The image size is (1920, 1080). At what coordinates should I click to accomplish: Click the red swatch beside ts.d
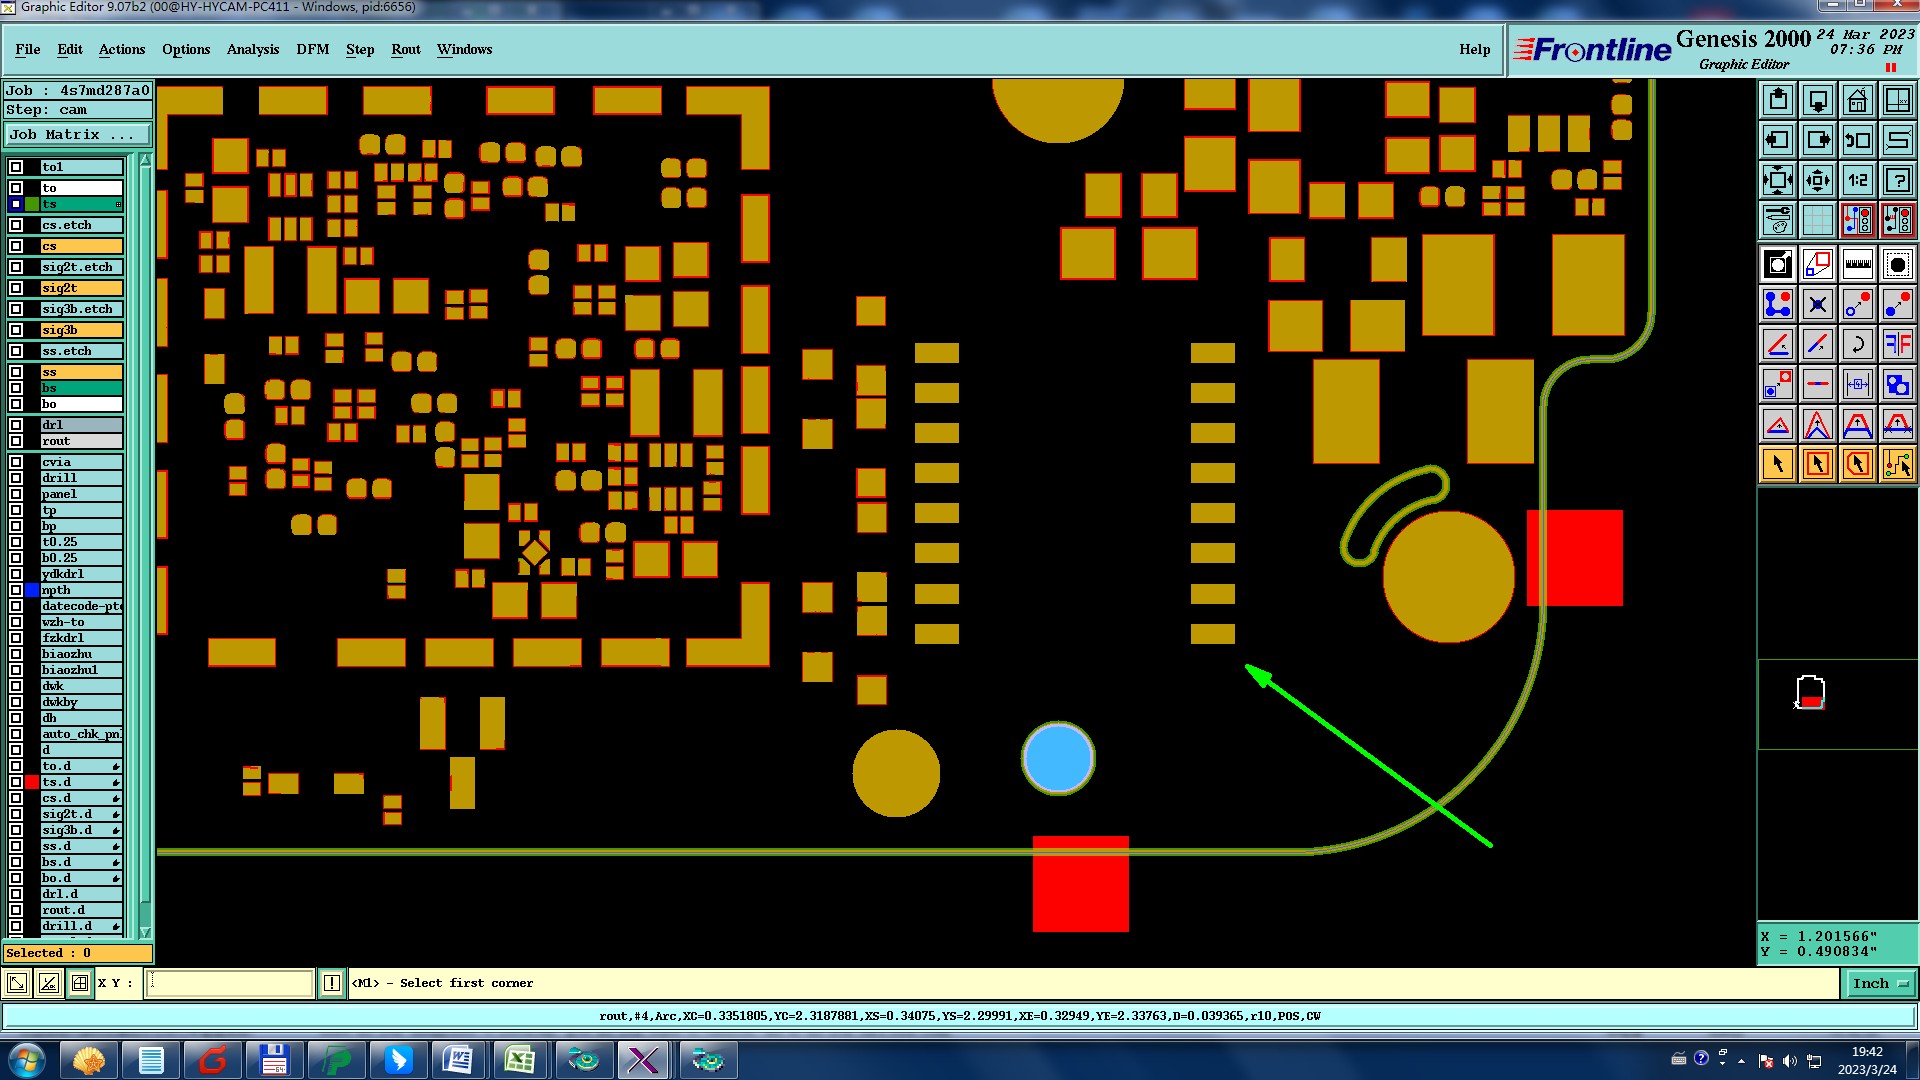[32, 782]
